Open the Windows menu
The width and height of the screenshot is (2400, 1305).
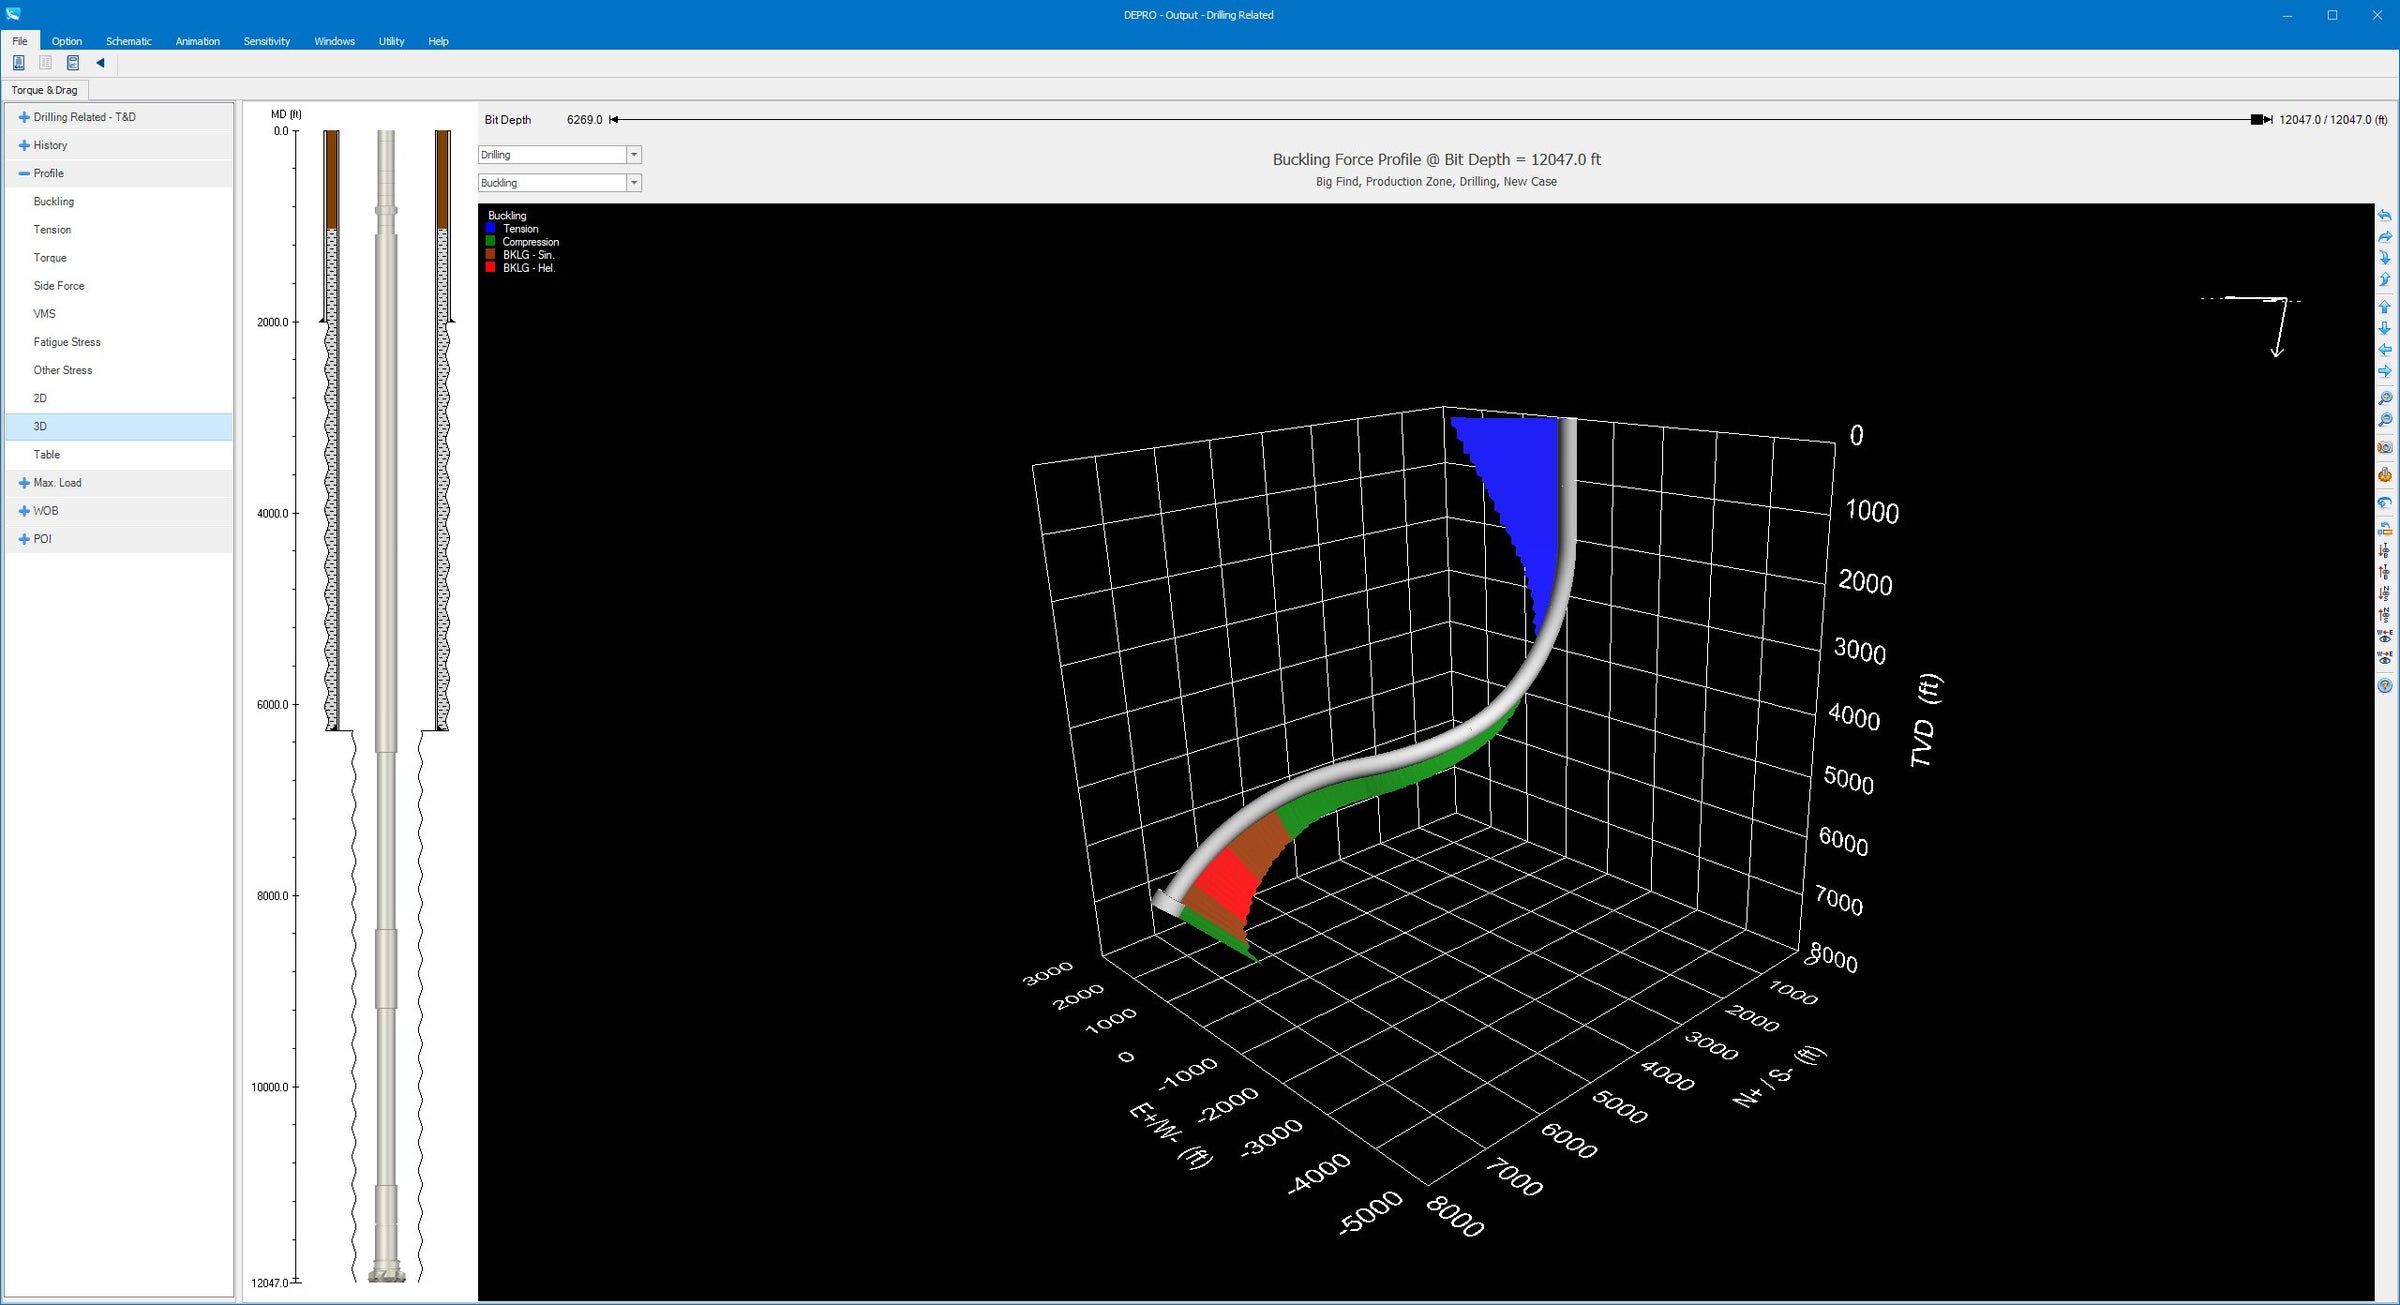335,41
